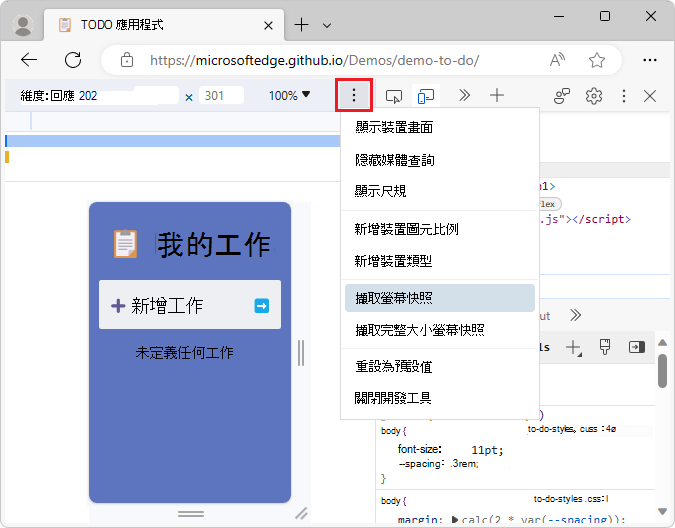Edit the --spacing value .3rem

[x=463, y=464]
